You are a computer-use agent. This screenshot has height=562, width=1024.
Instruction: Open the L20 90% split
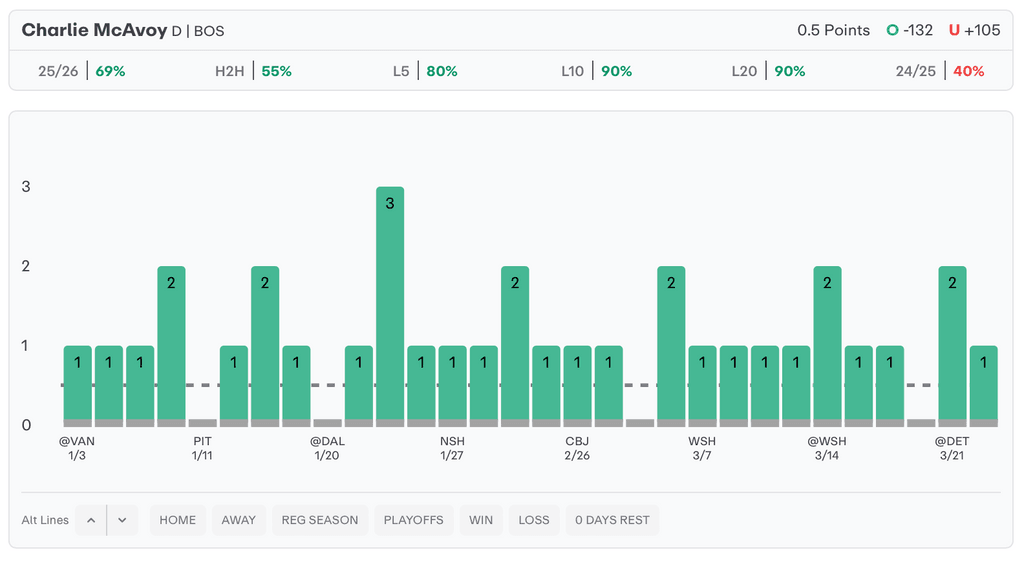pos(768,71)
